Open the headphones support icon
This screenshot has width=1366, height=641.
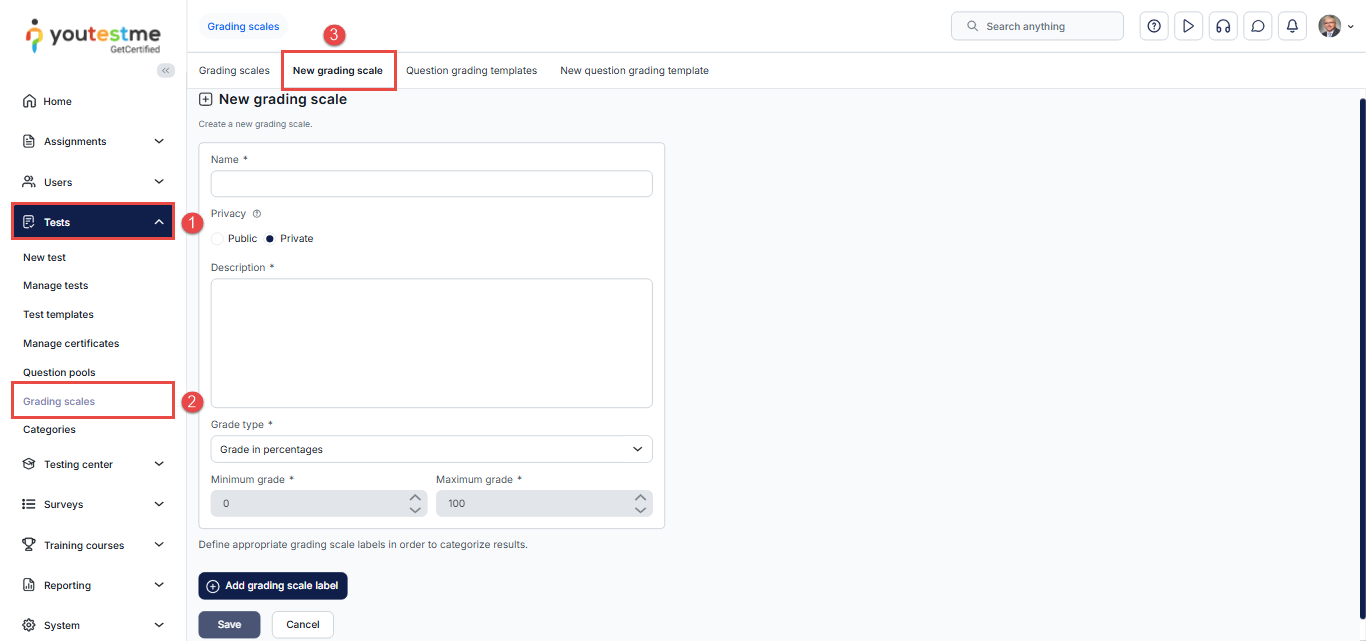[1222, 26]
